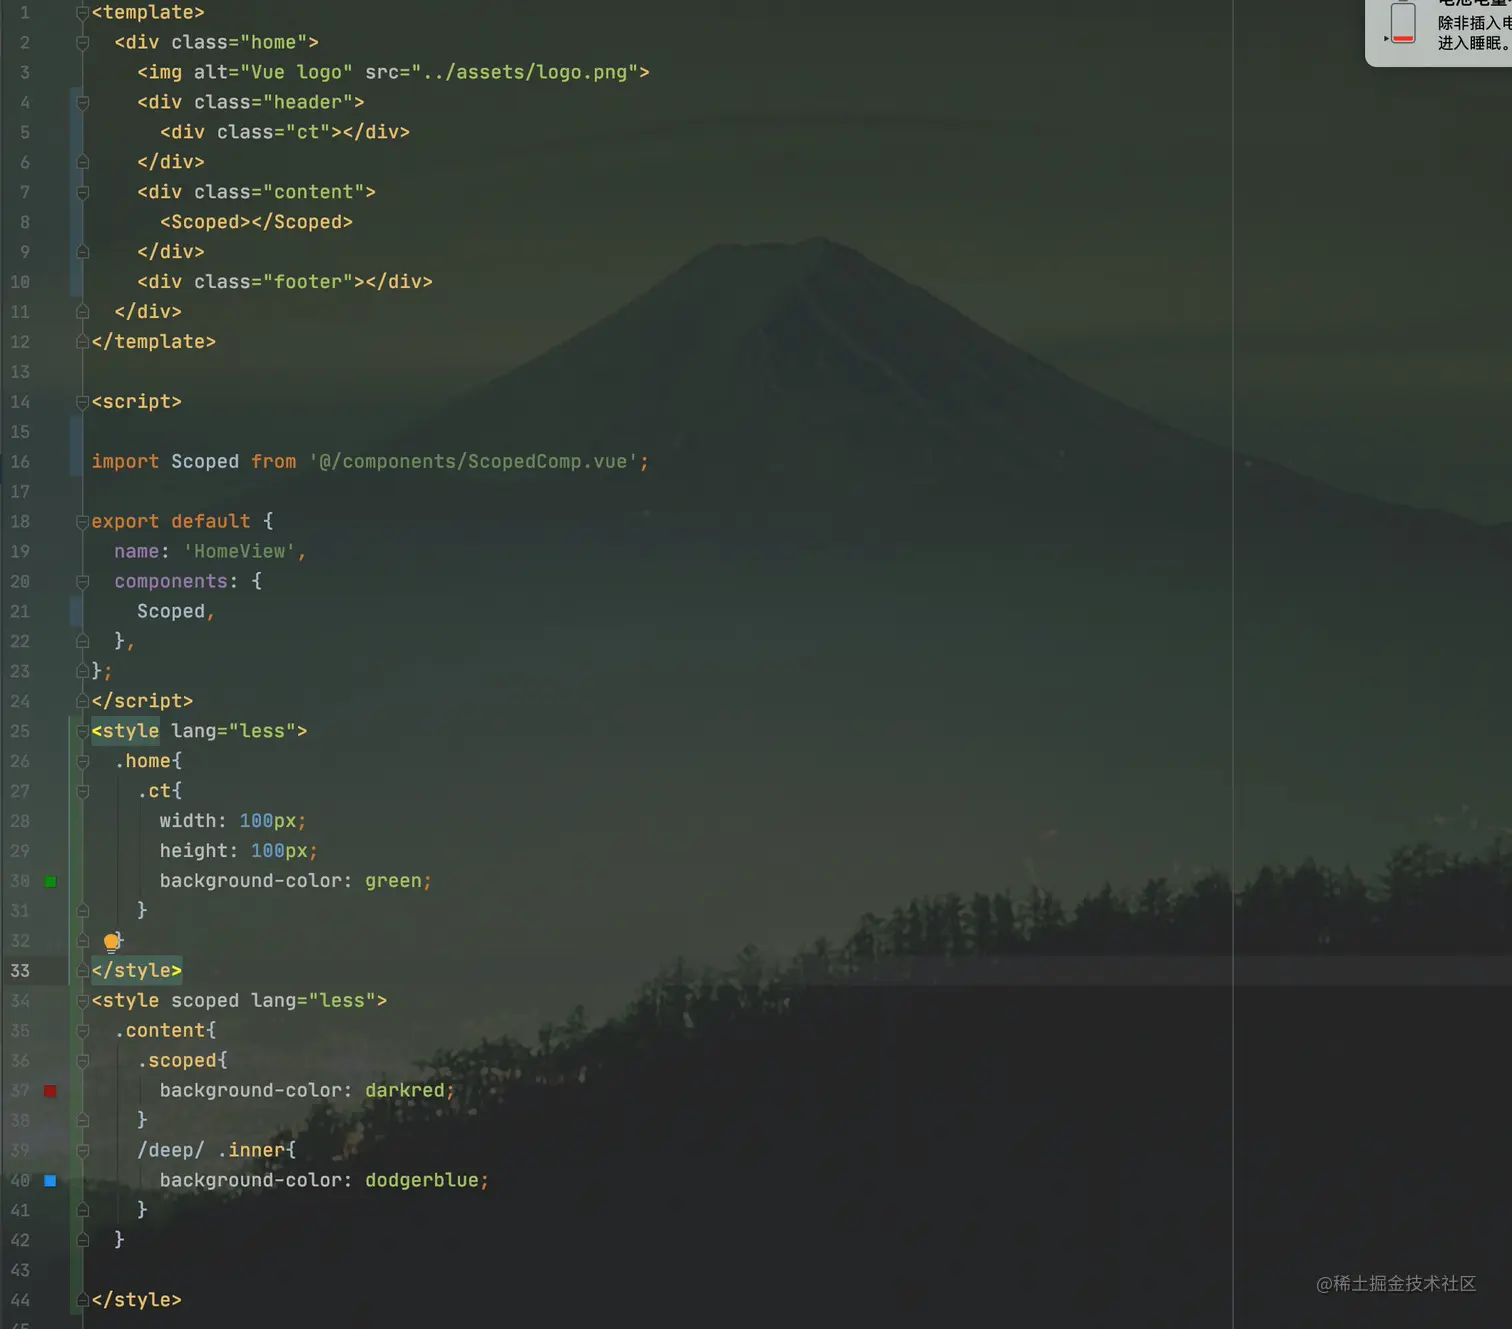
Task: Open the green color swatch in gutter
Action: (50, 881)
